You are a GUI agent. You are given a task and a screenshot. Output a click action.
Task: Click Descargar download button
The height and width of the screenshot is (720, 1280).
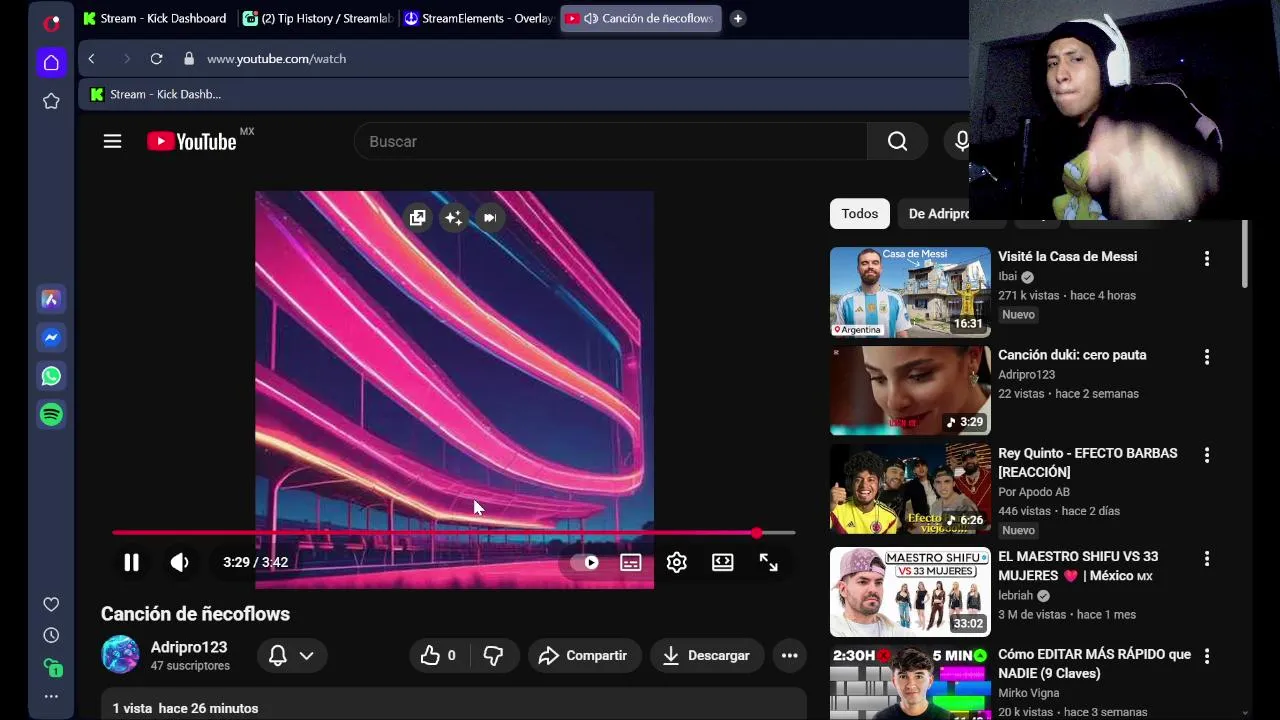tap(707, 656)
